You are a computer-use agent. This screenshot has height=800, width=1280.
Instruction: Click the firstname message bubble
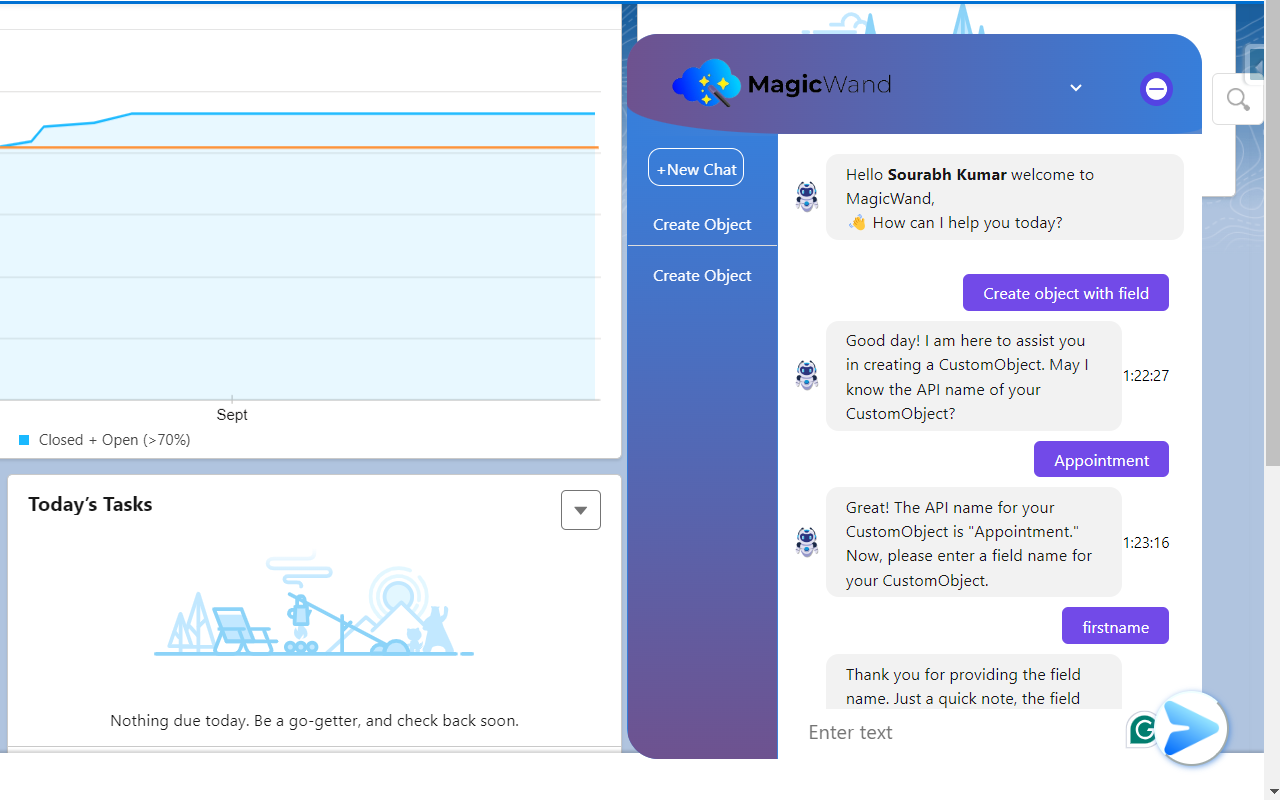click(1115, 627)
